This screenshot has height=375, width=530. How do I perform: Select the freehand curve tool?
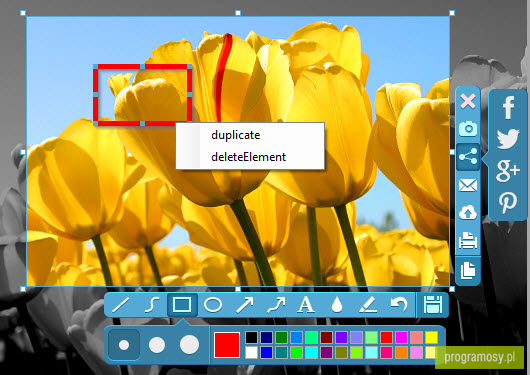tap(152, 305)
